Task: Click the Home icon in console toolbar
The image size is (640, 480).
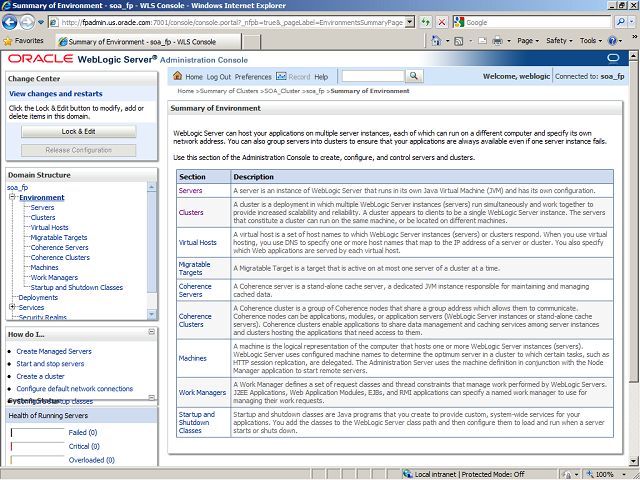Action: click(178, 77)
